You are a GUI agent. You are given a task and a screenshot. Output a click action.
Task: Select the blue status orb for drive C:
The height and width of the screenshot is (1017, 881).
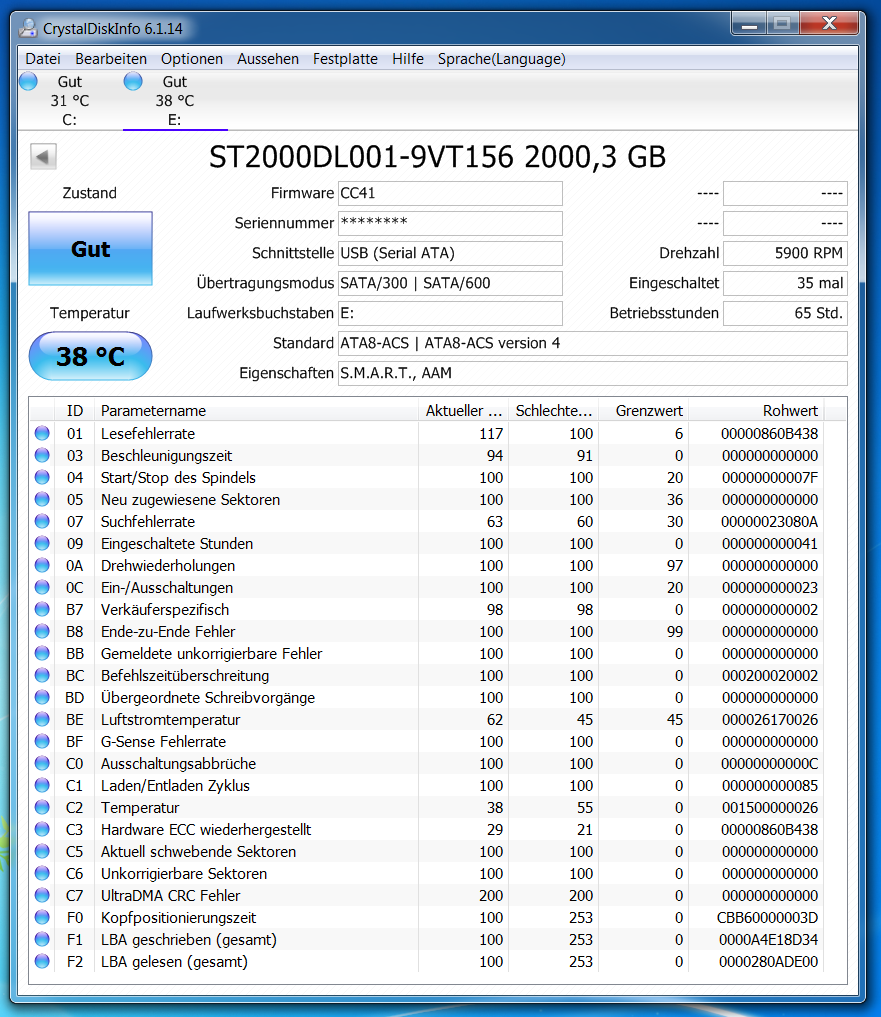click(29, 82)
